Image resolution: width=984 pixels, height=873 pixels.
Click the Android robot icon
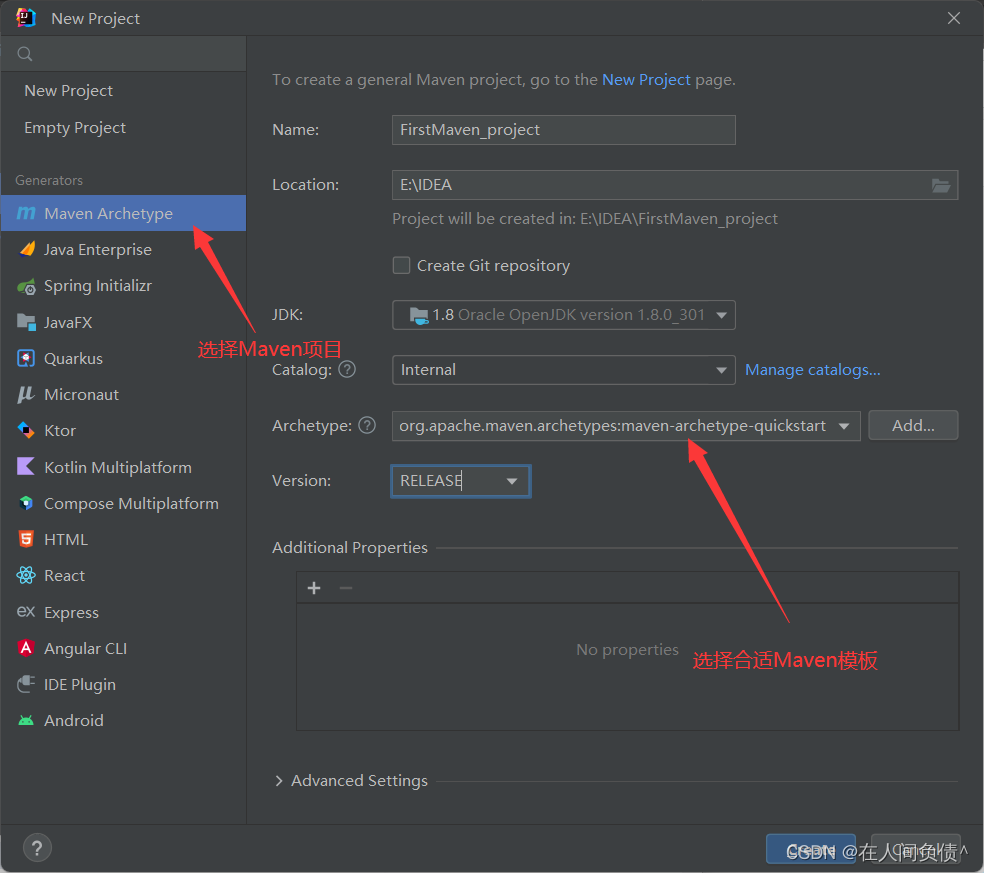point(26,720)
